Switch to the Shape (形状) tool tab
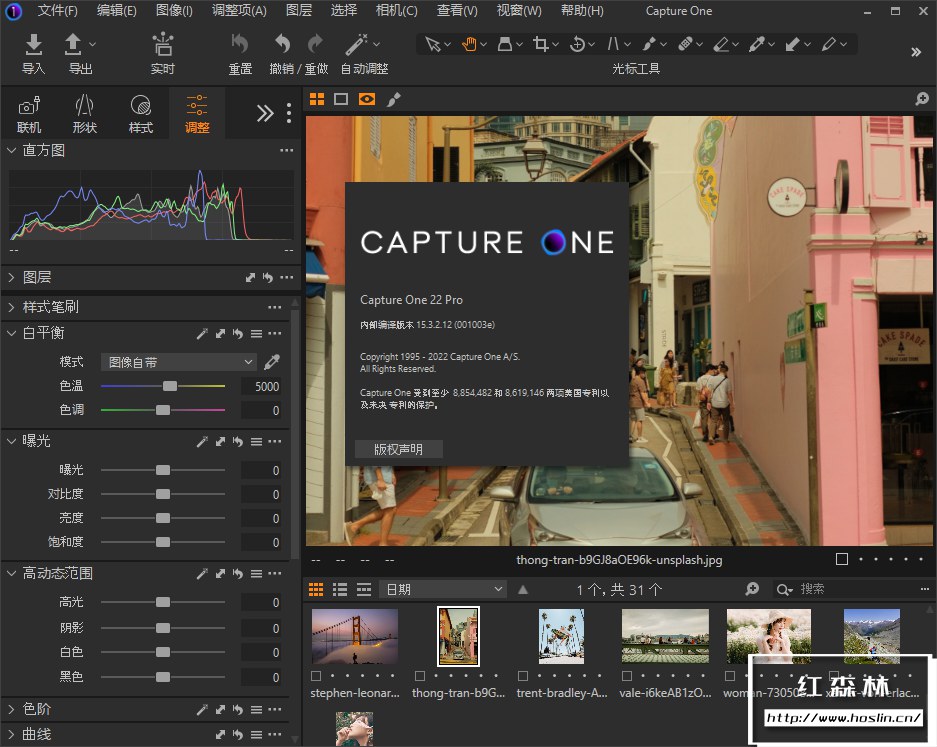The width and height of the screenshot is (937, 747). coord(85,113)
